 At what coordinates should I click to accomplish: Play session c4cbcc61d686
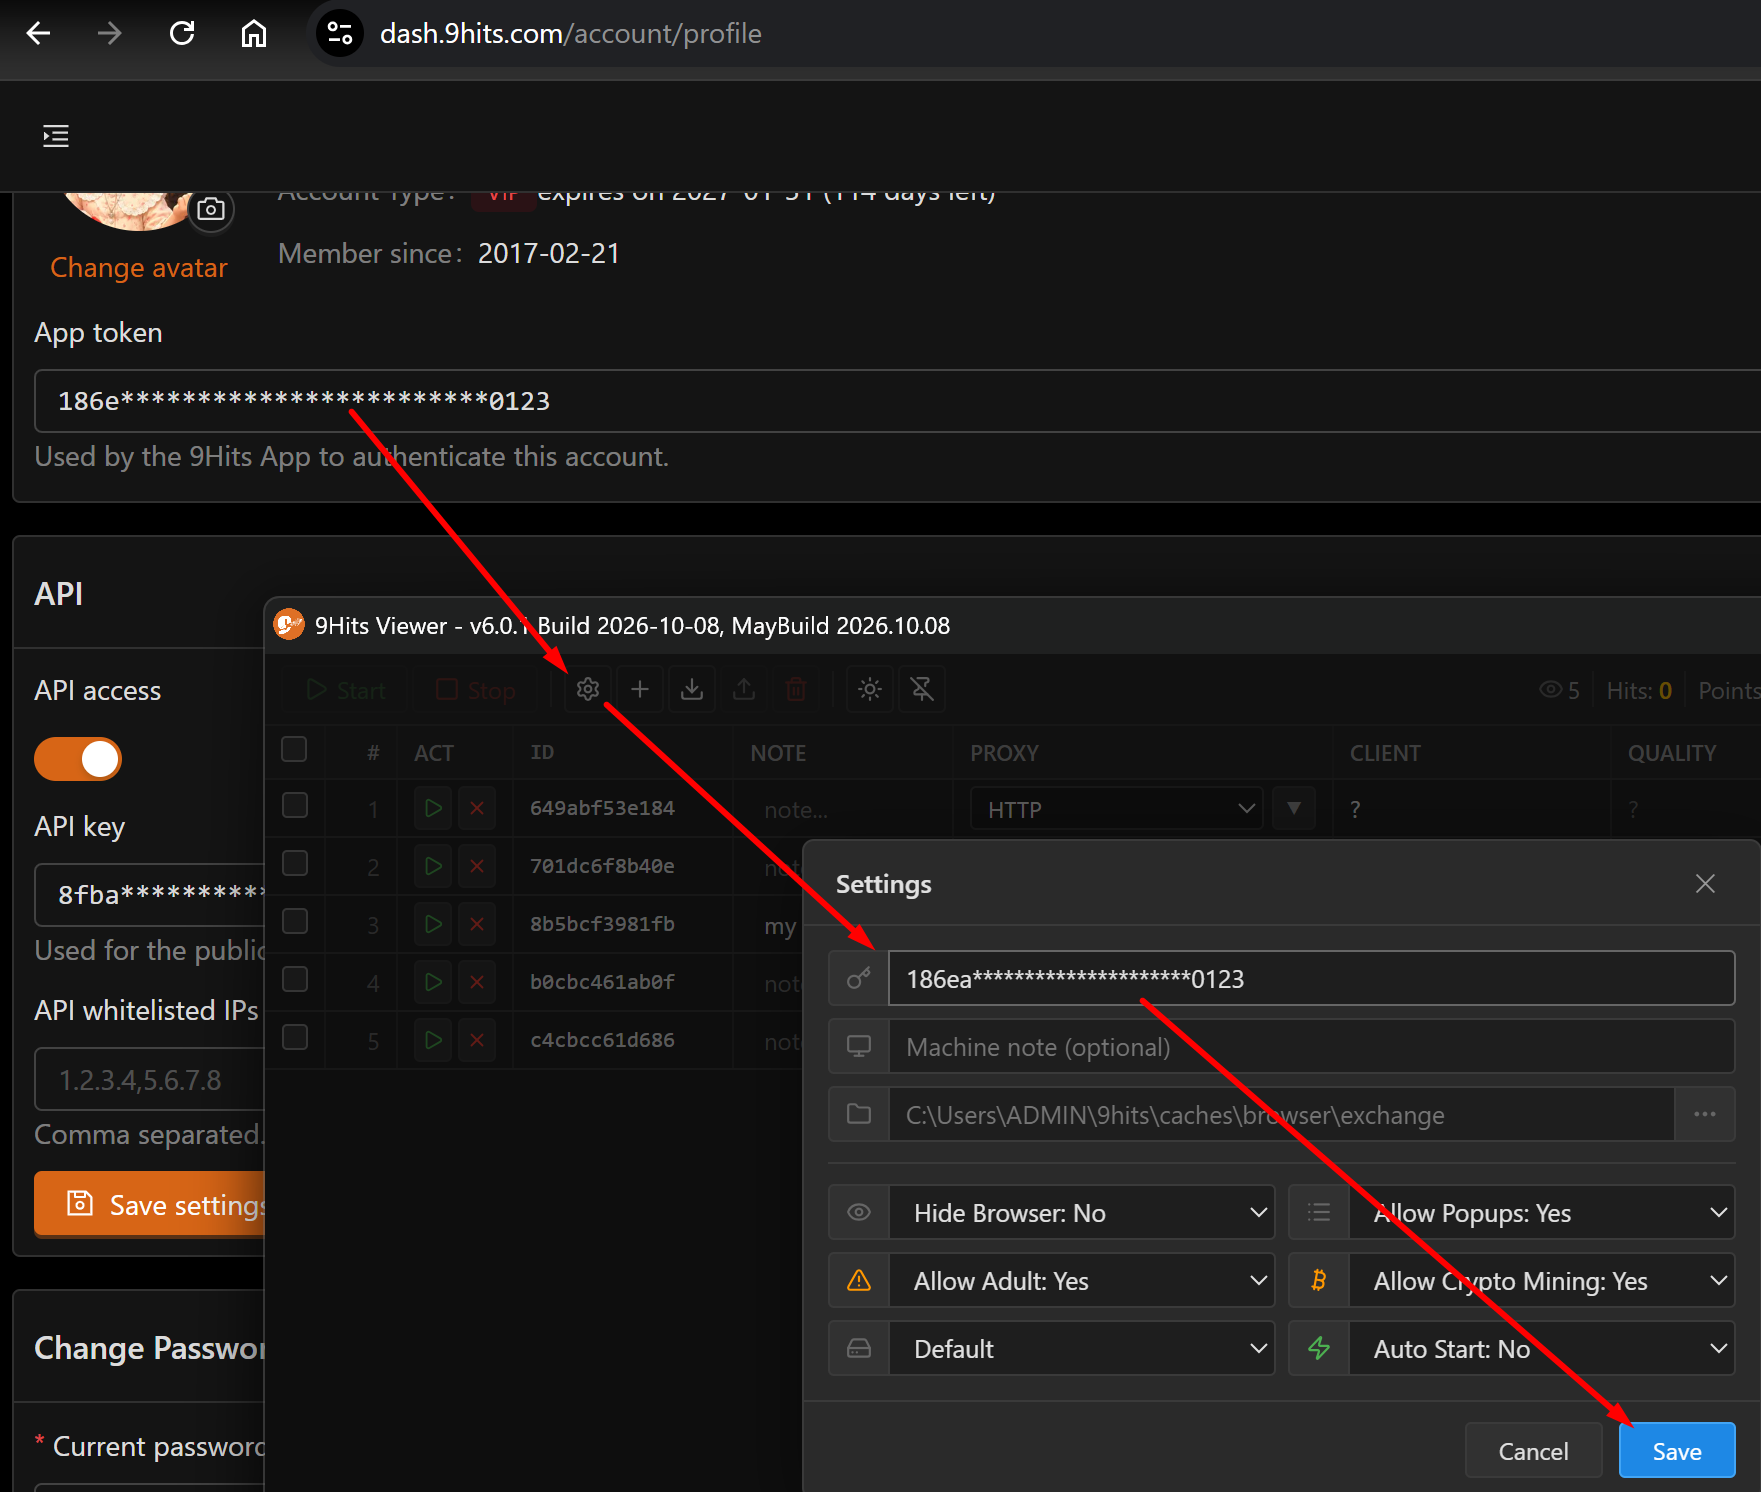click(x=433, y=1040)
